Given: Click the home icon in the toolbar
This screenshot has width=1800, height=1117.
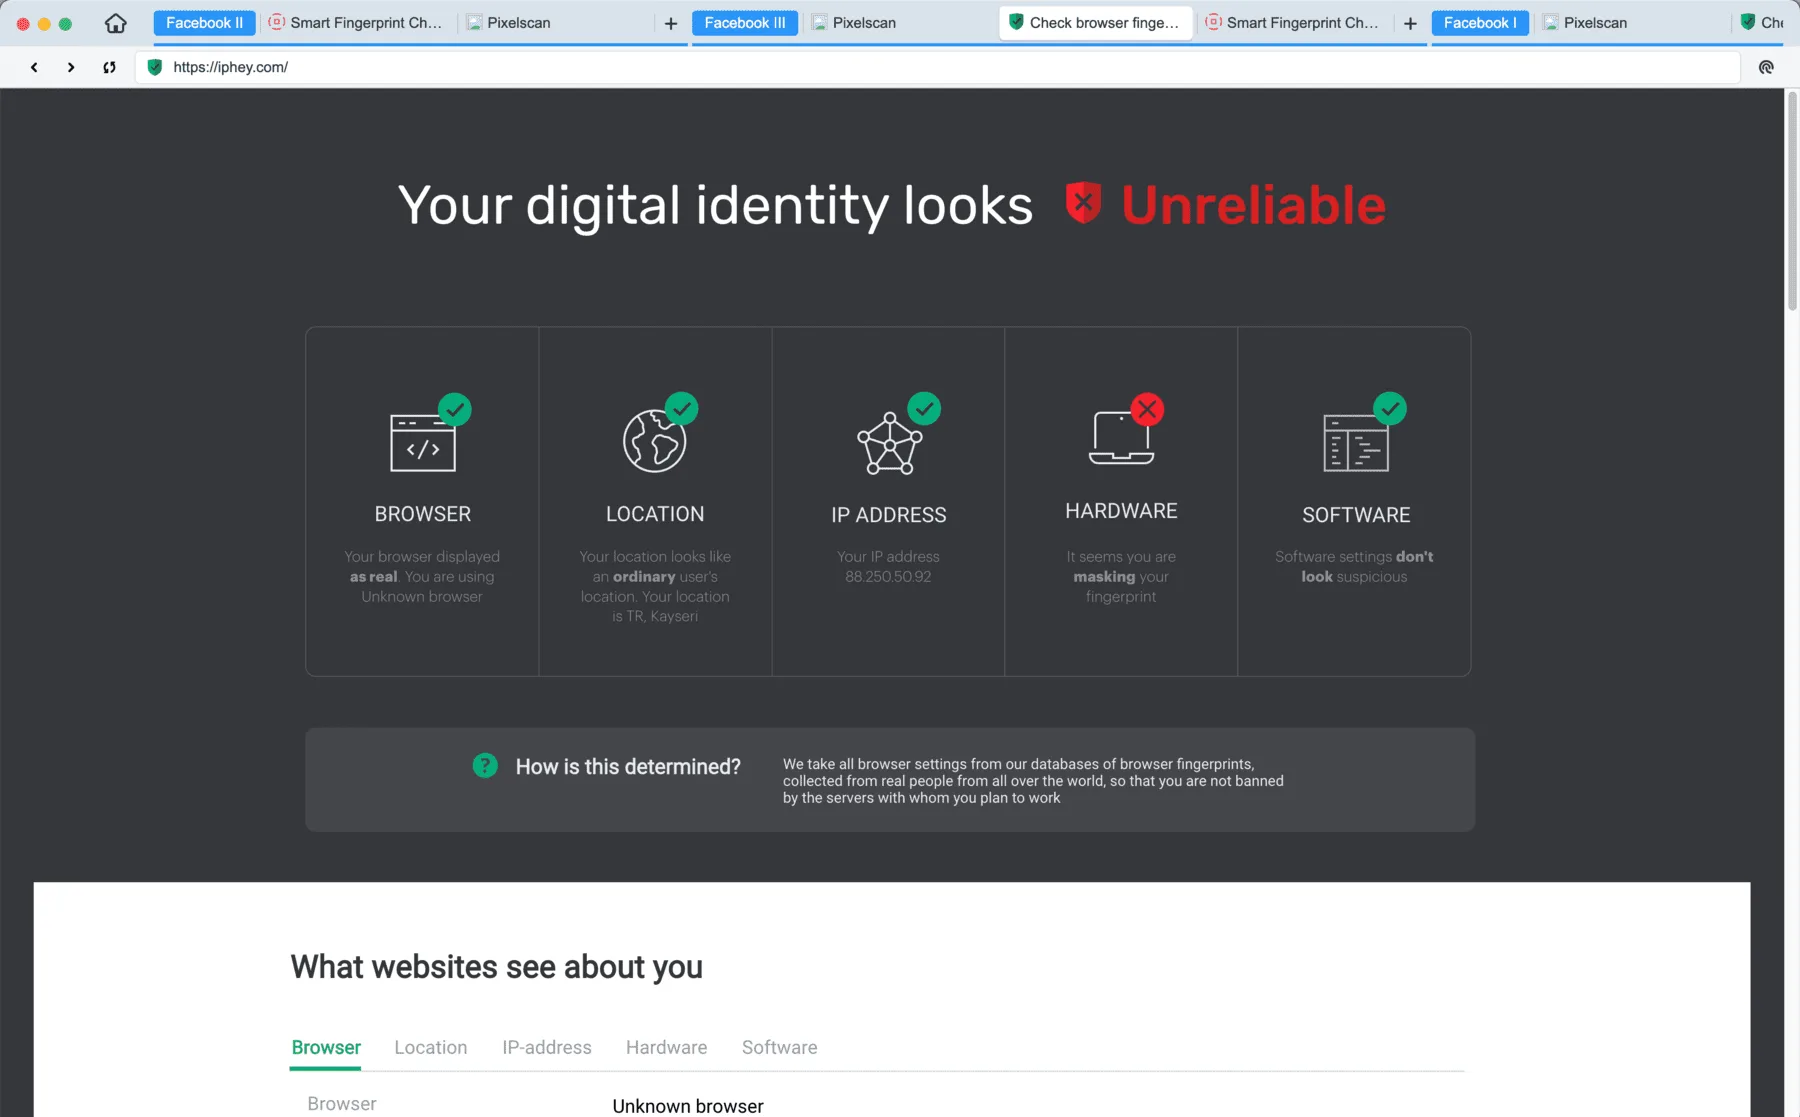Looking at the screenshot, I should pyautogui.click(x=116, y=23).
